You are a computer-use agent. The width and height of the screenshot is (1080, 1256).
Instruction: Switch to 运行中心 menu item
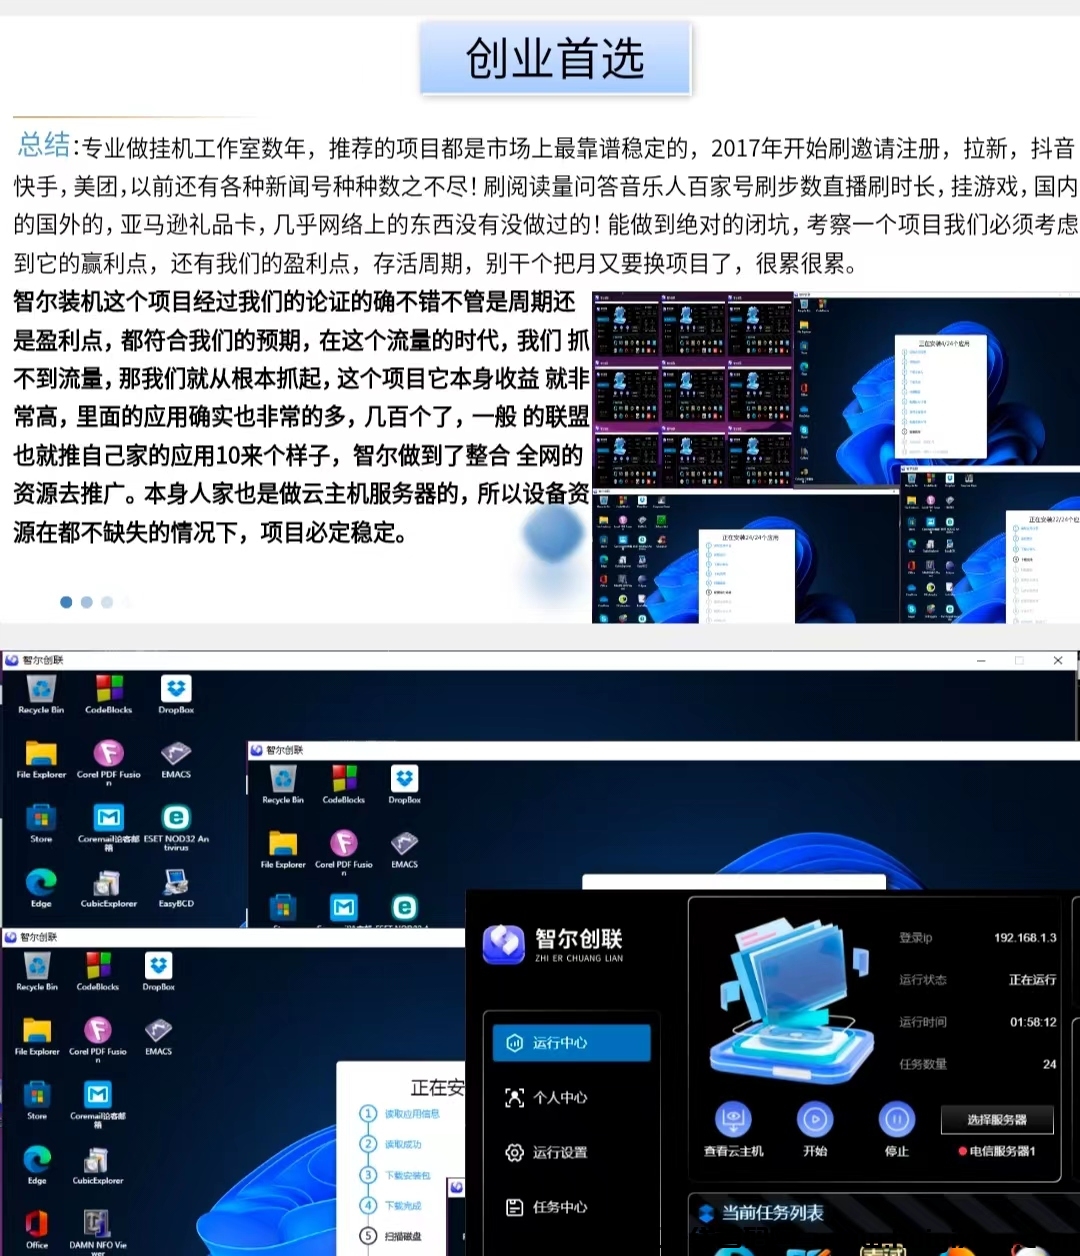coord(571,1043)
